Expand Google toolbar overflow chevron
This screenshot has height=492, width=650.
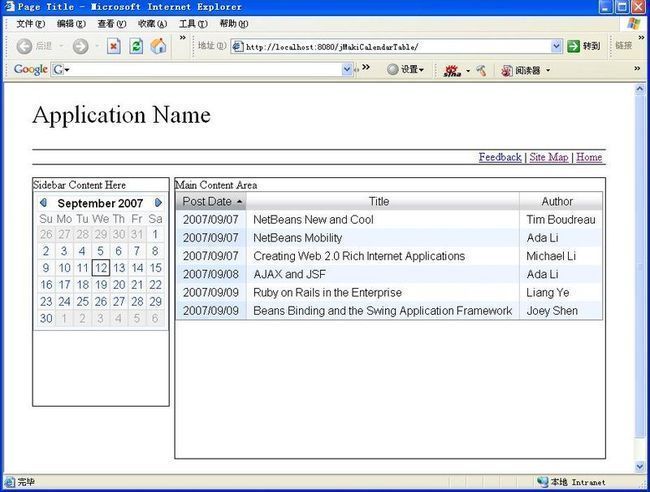pyautogui.click(x=366, y=67)
